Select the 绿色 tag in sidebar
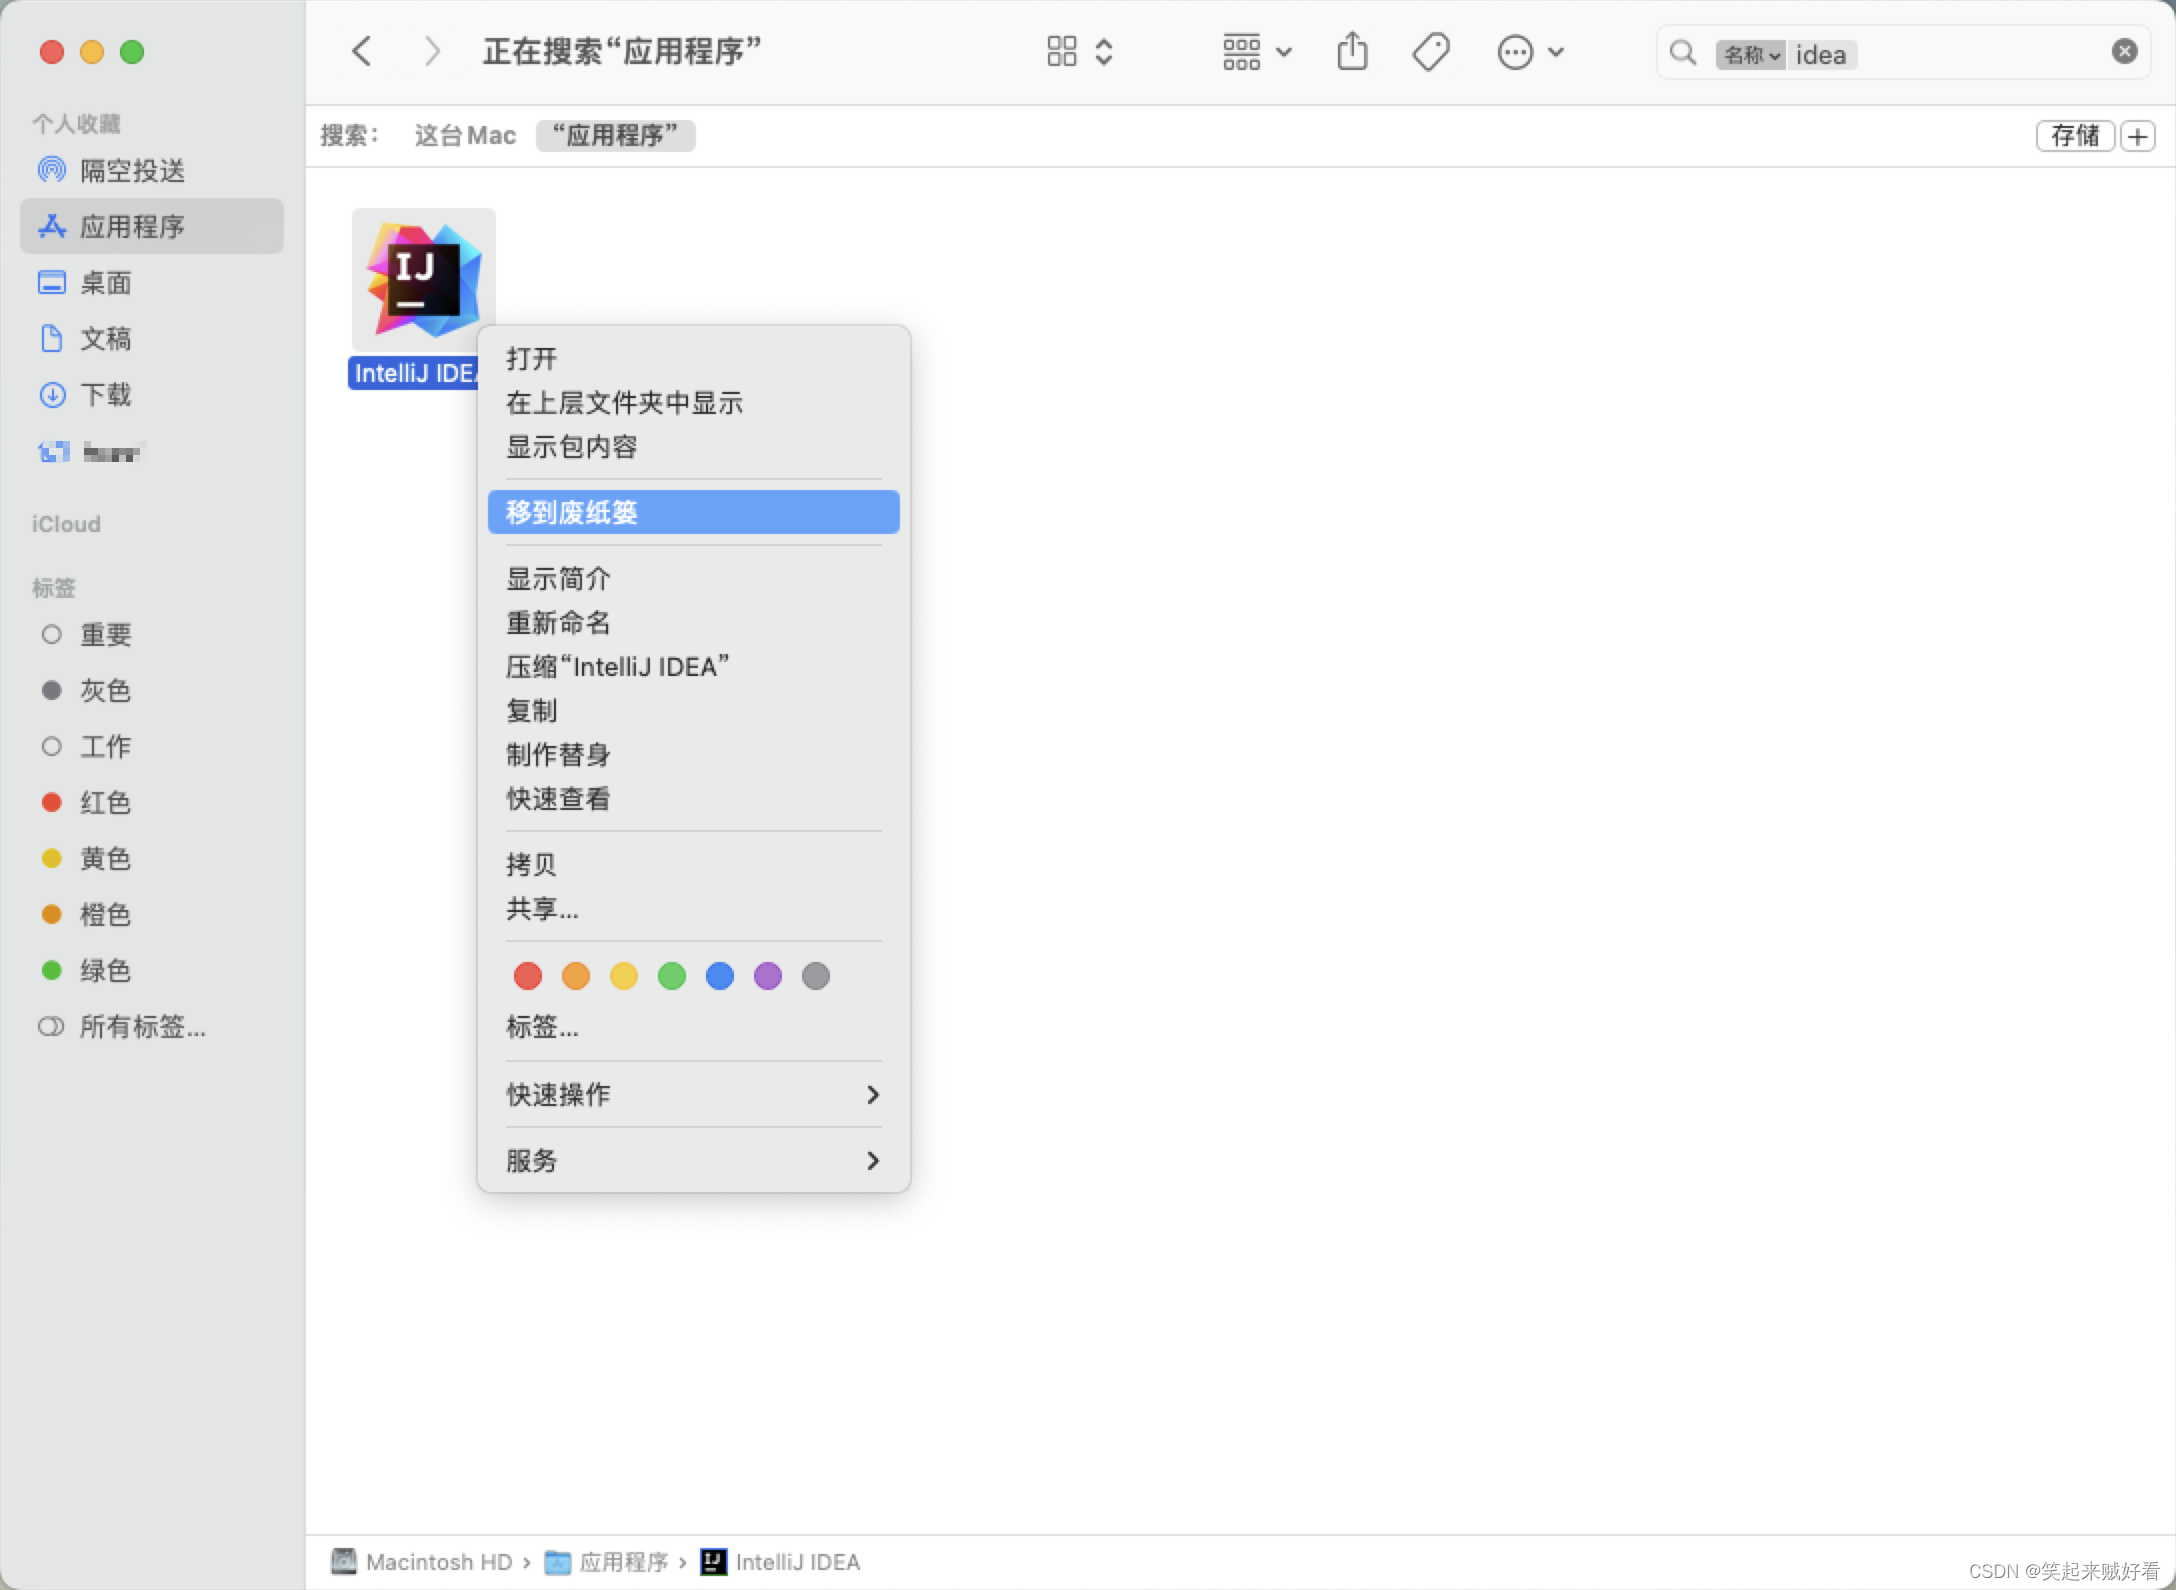 pos(151,971)
